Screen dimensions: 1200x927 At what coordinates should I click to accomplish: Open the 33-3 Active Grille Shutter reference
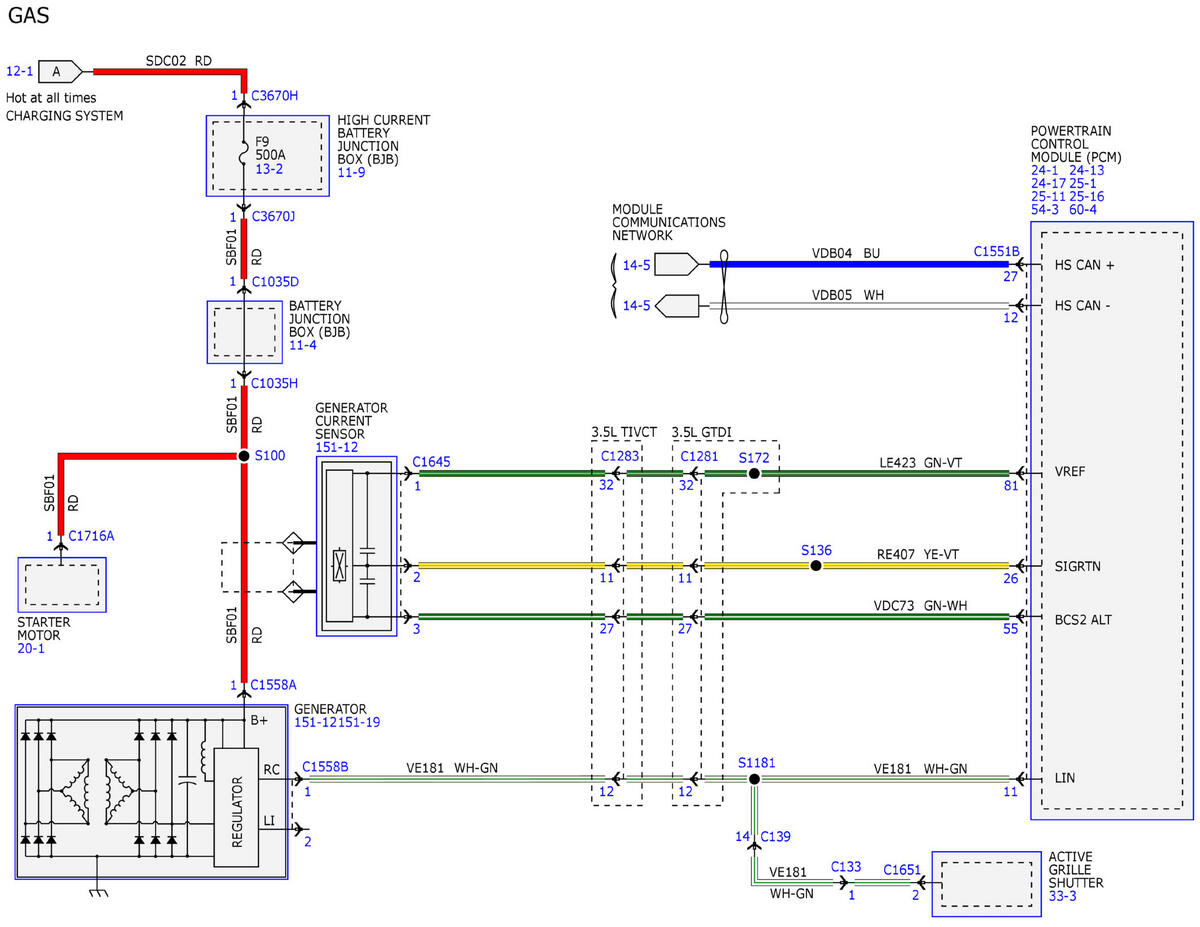click(x=1063, y=898)
